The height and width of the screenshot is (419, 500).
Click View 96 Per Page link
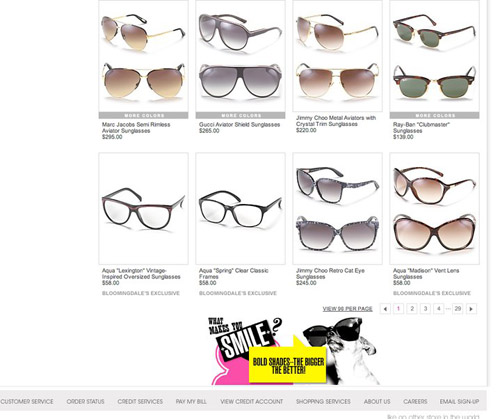tap(347, 309)
